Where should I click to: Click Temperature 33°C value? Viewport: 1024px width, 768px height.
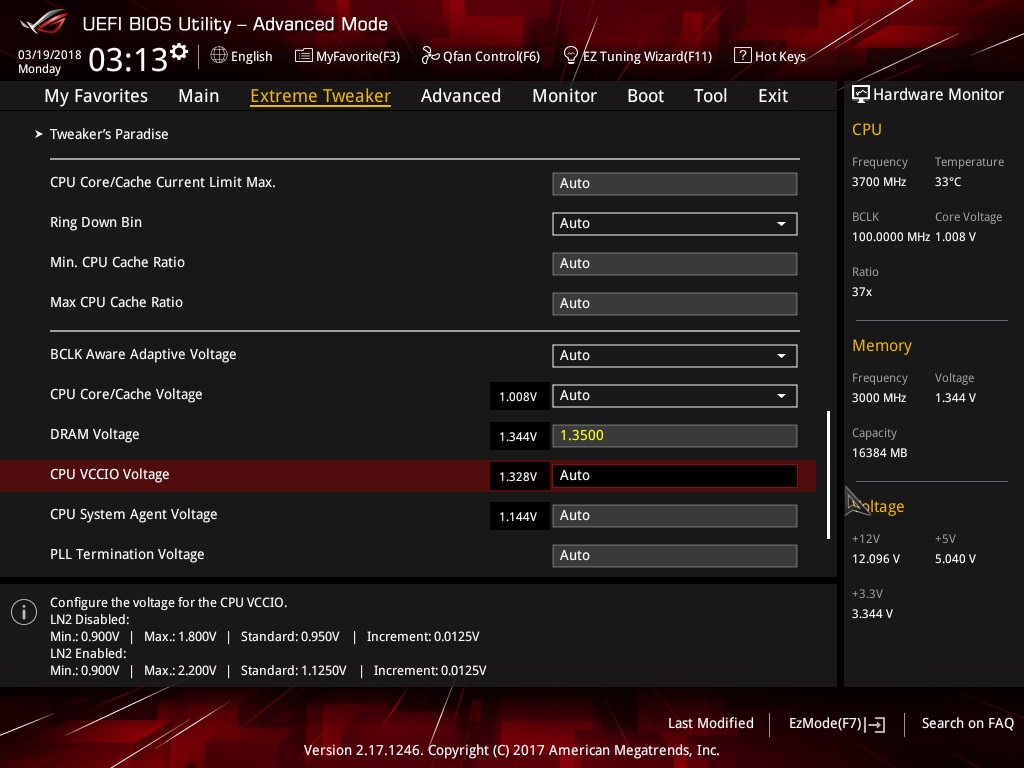[948, 182]
